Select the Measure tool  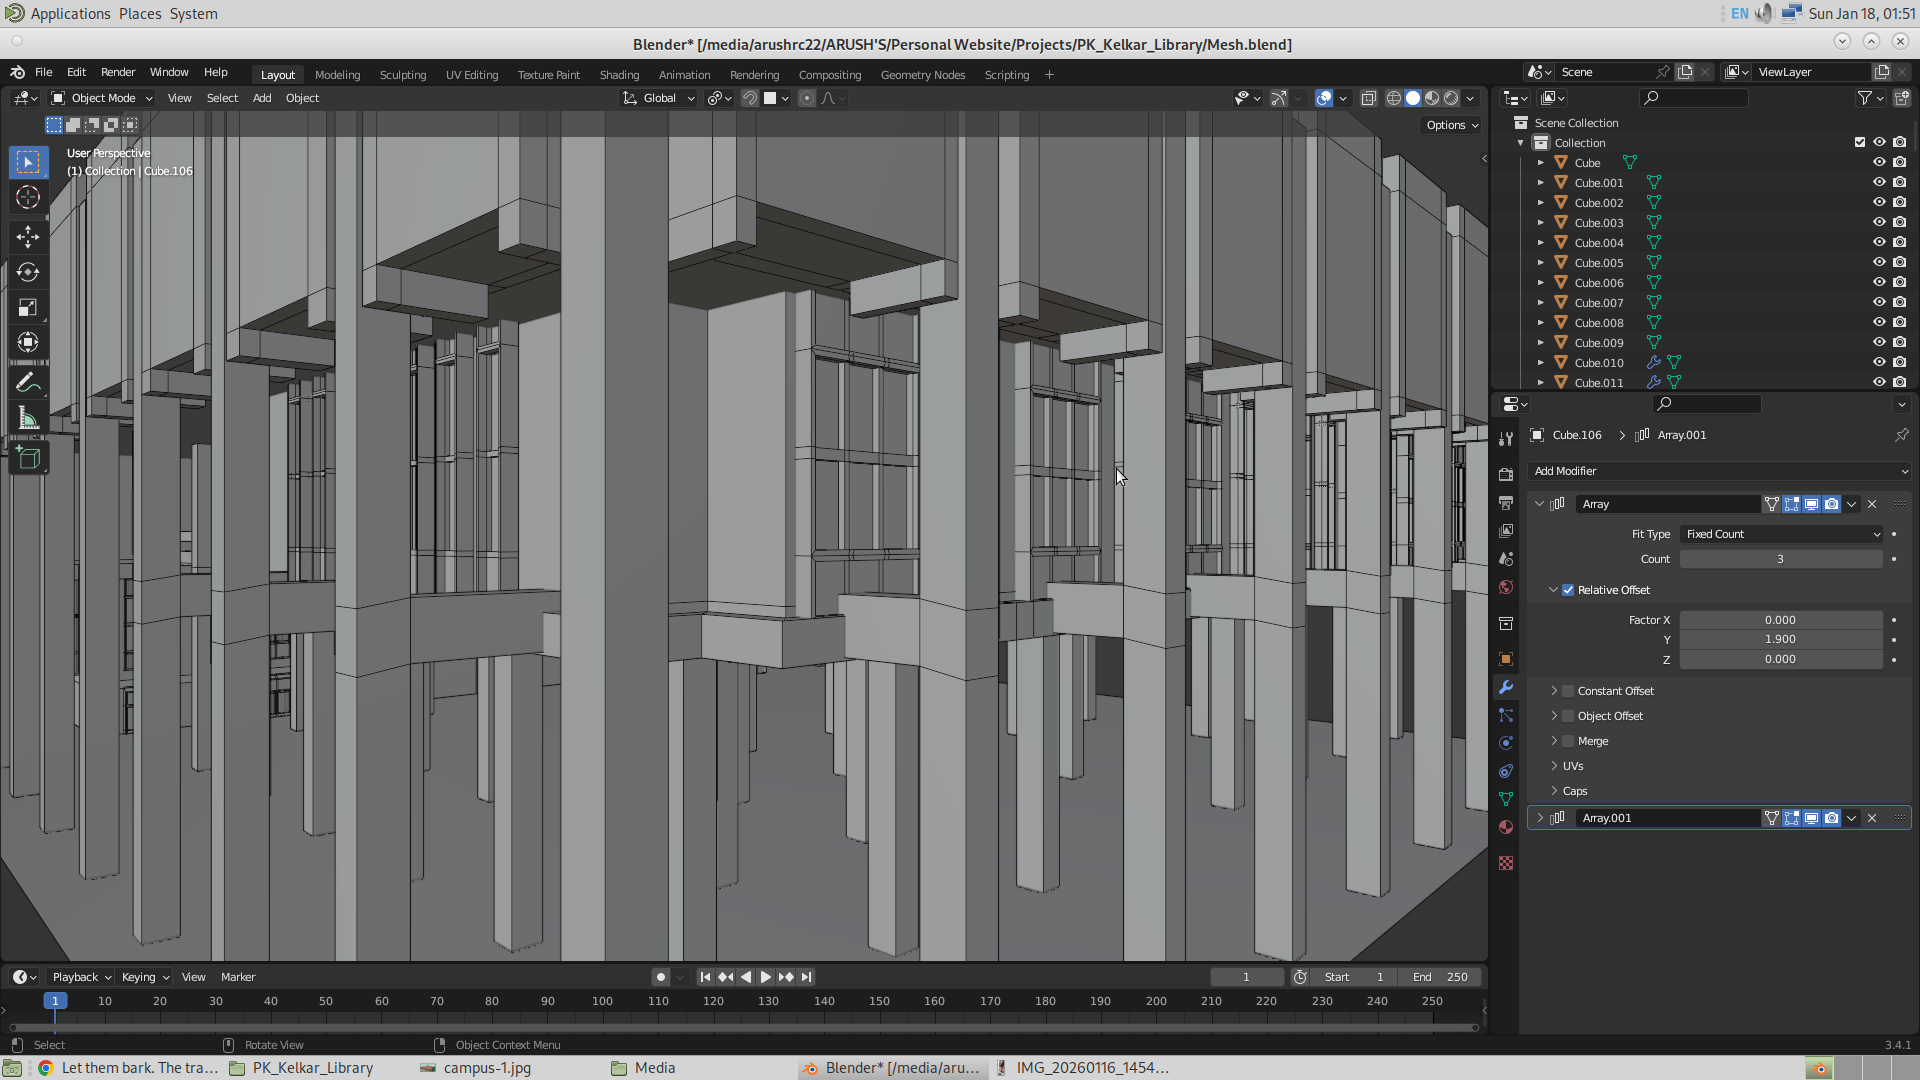(x=28, y=419)
